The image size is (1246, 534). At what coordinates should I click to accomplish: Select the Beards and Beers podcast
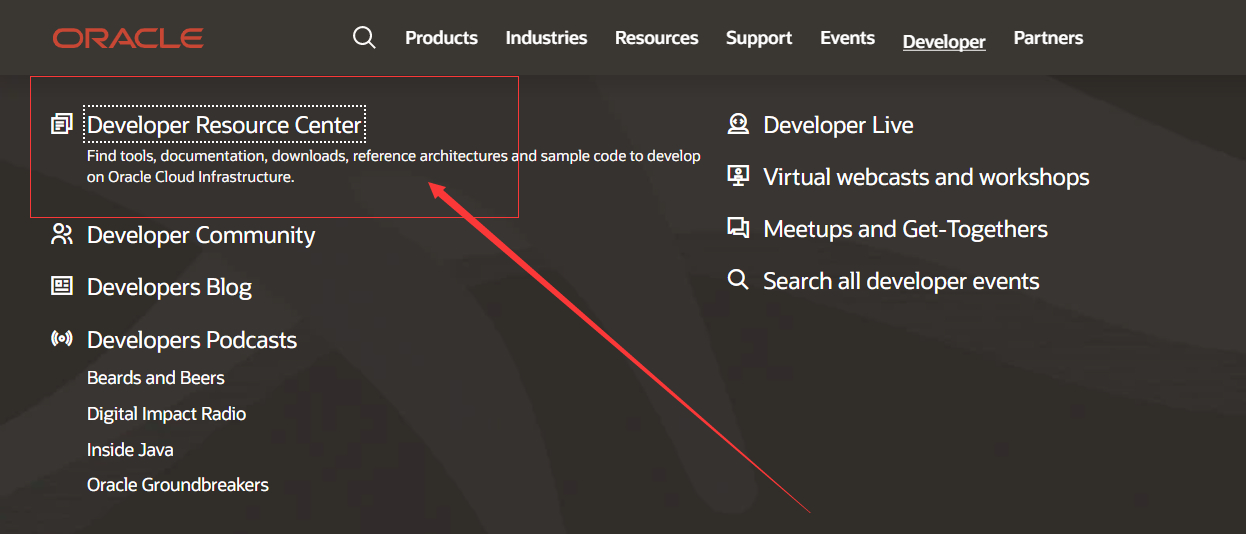156,378
